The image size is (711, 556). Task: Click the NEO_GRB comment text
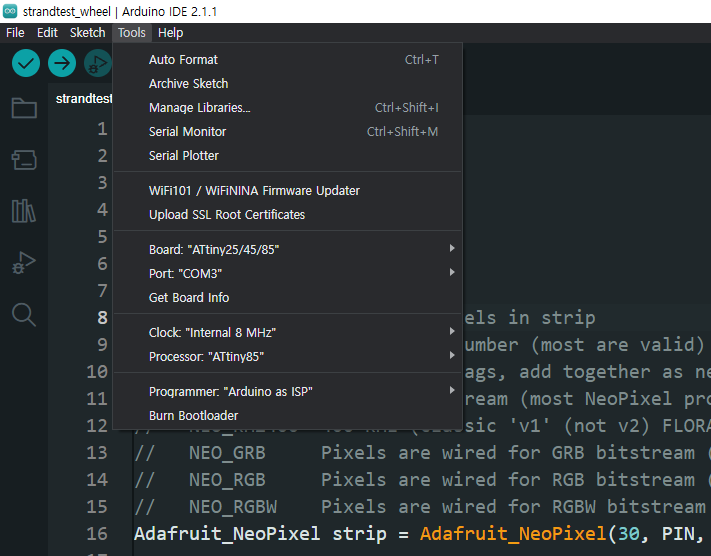click(x=227, y=453)
